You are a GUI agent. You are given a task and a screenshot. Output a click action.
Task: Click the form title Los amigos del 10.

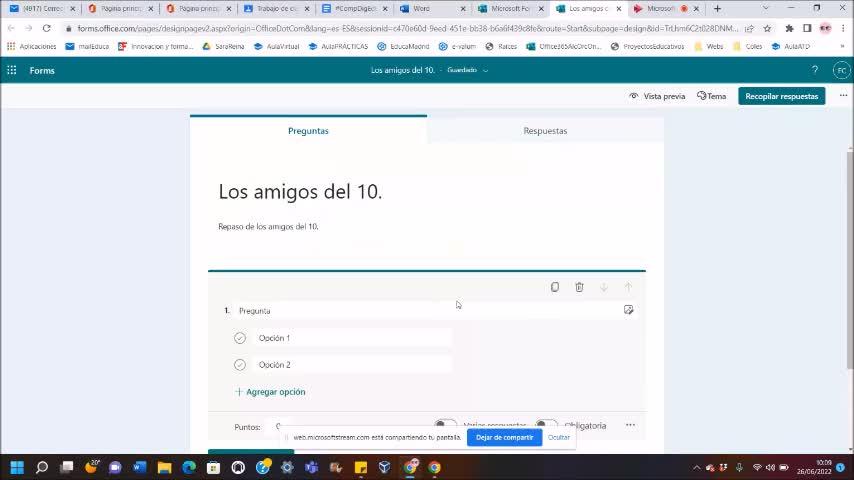tap(300, 192)
